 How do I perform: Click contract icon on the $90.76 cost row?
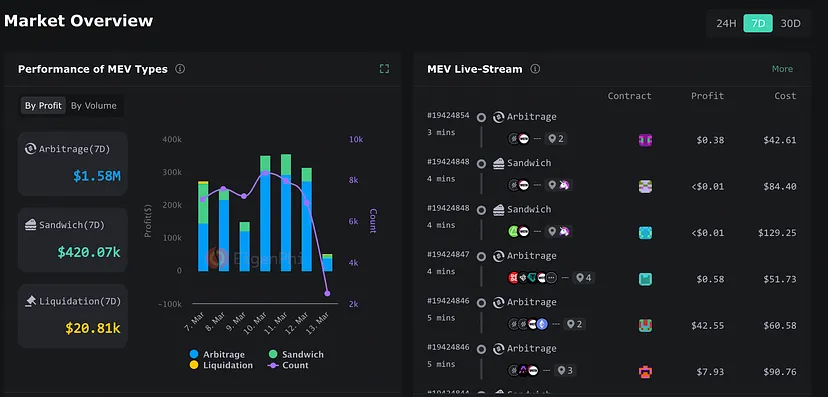[x=645, y=372]
